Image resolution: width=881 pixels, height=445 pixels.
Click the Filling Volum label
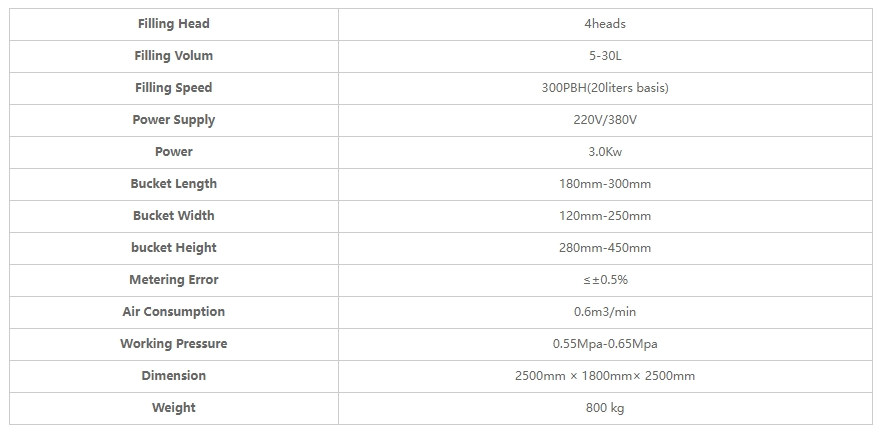[174, 56]
